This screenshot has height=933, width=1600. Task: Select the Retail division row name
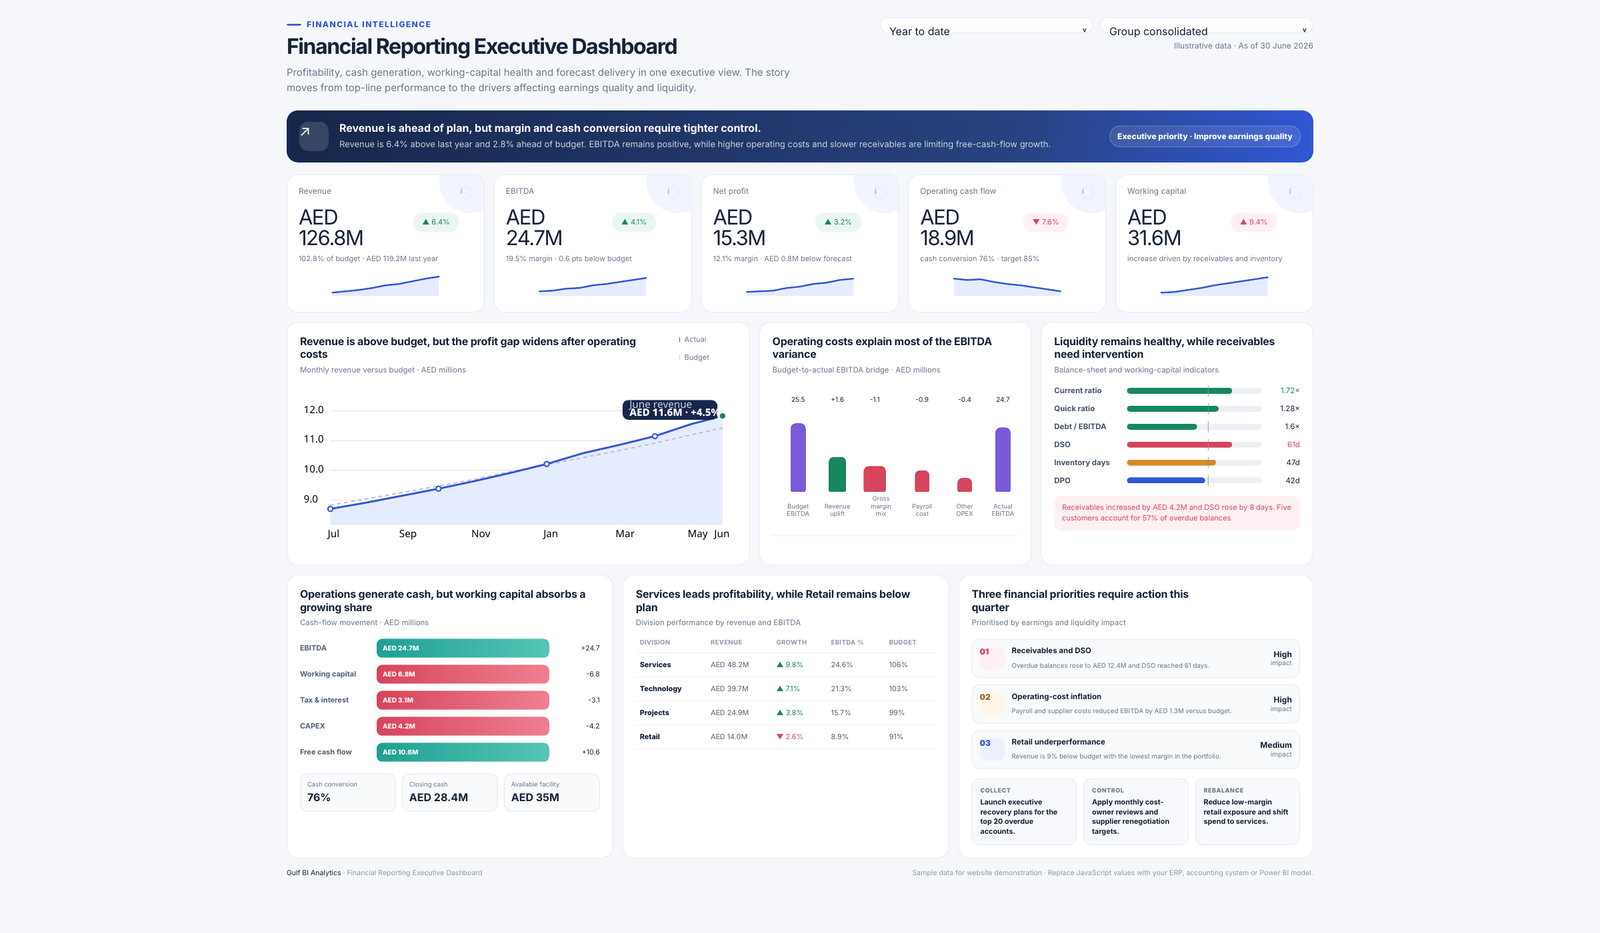(650, 737)
